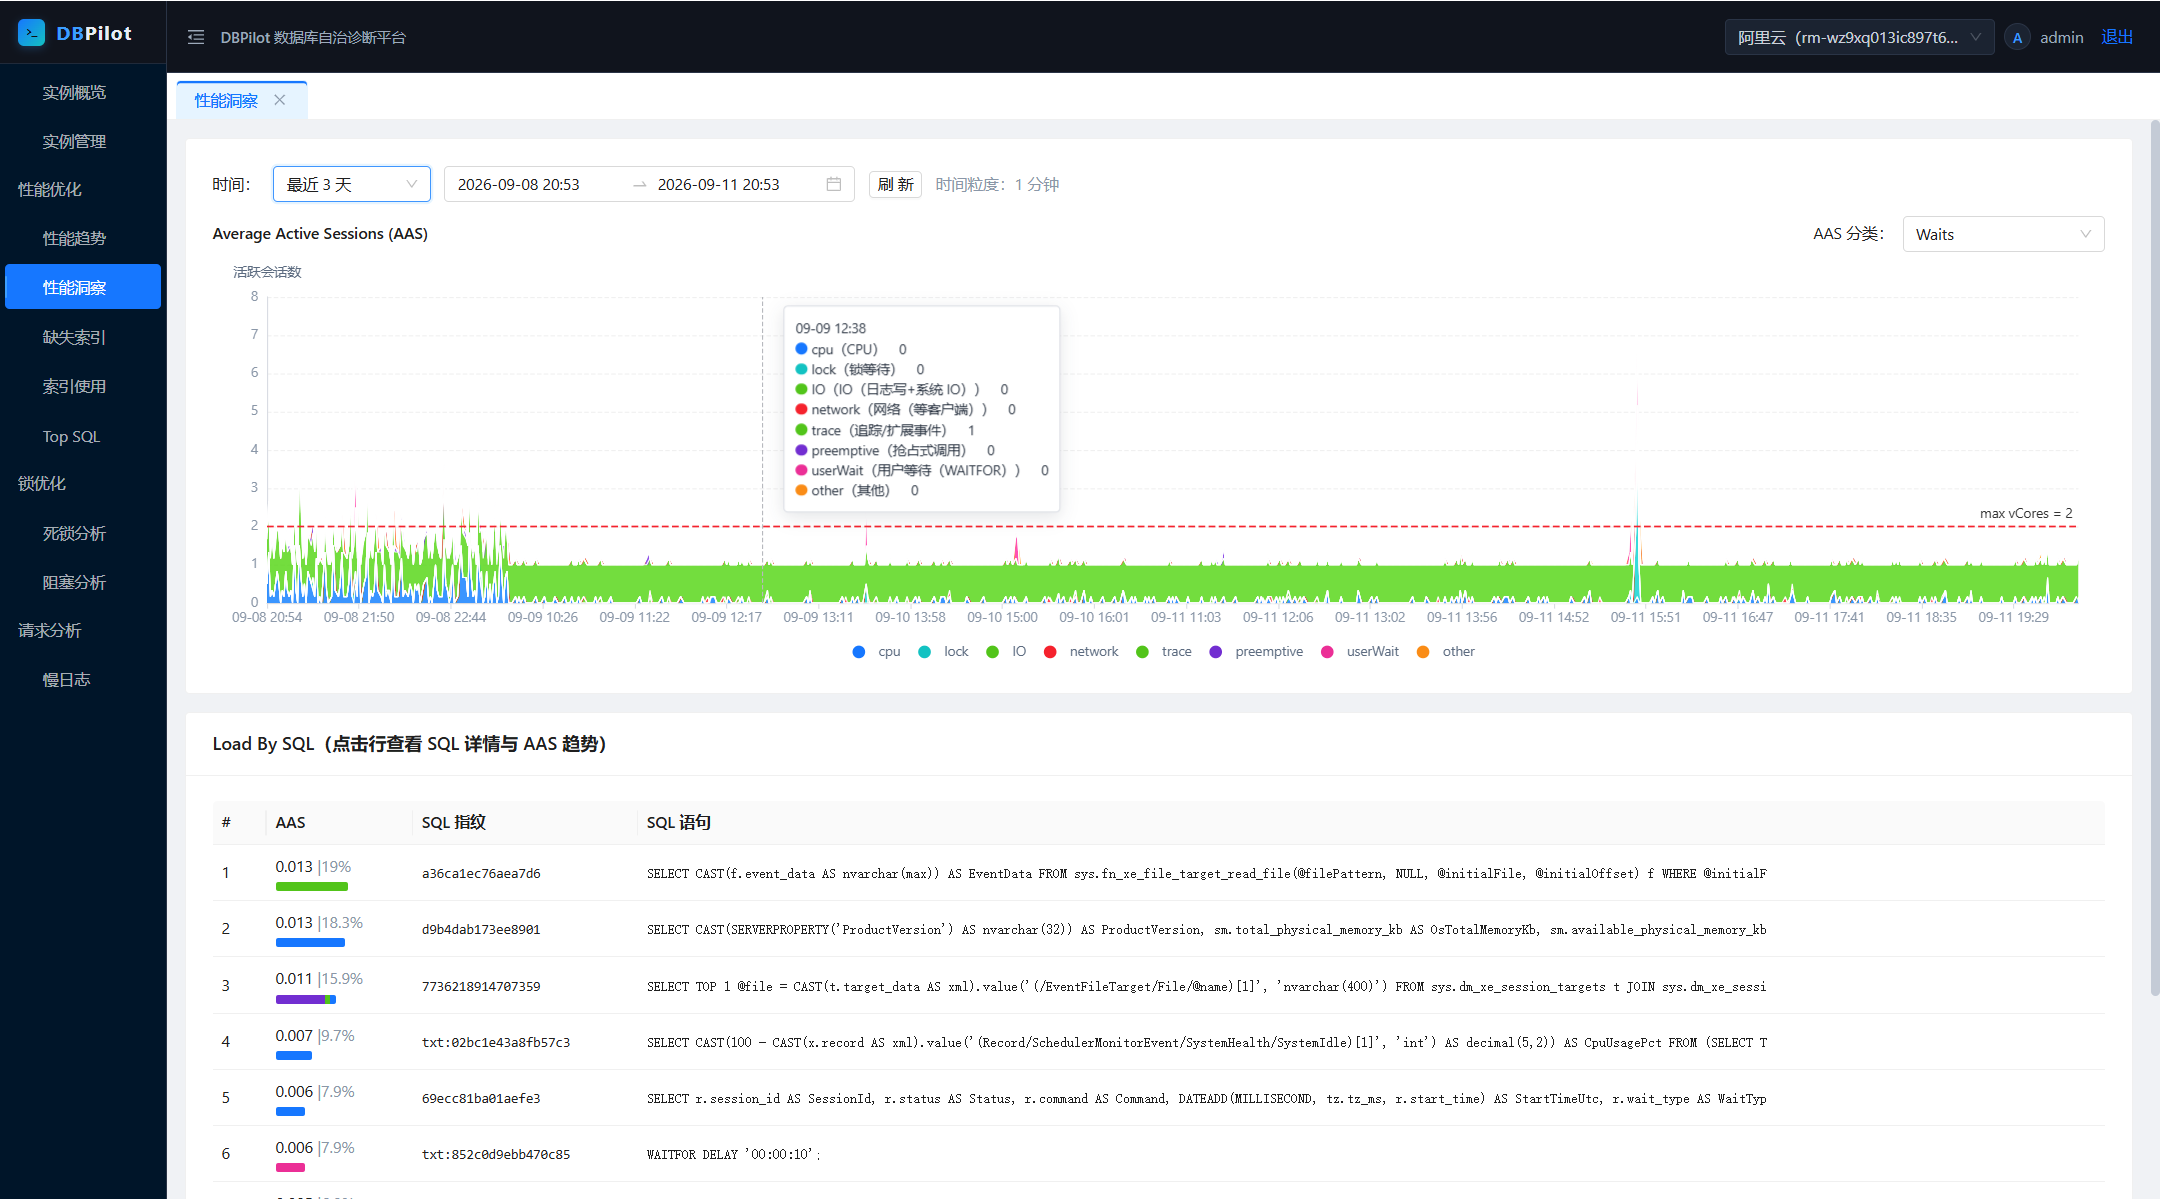Collapse sidebar with the menu fold icon
The height and width of the screenshot is (1199, 2160).
tap(196, 37)
